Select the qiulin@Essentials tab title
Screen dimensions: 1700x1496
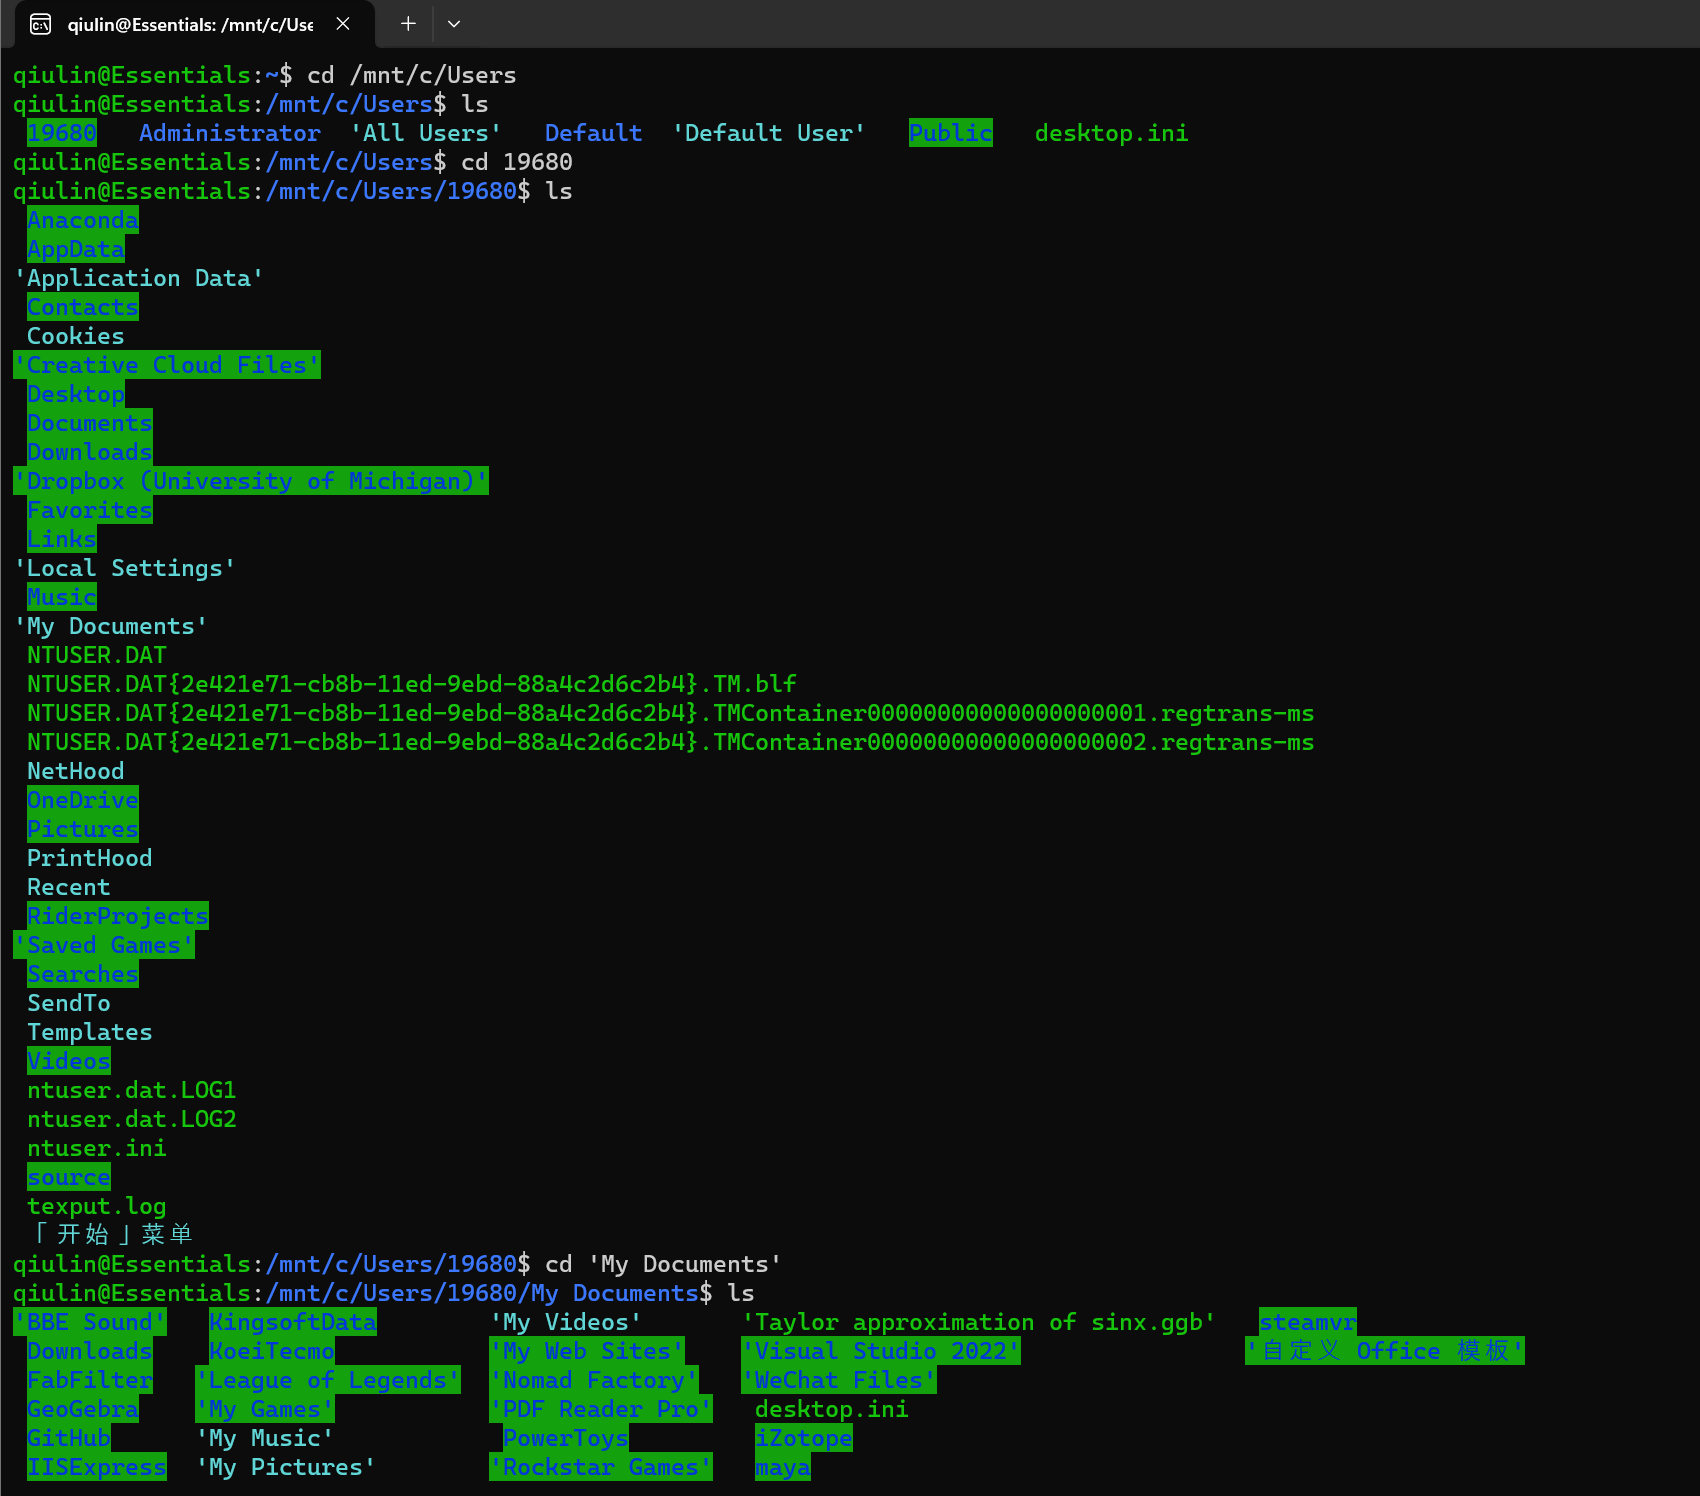click(x=190, y=24)
